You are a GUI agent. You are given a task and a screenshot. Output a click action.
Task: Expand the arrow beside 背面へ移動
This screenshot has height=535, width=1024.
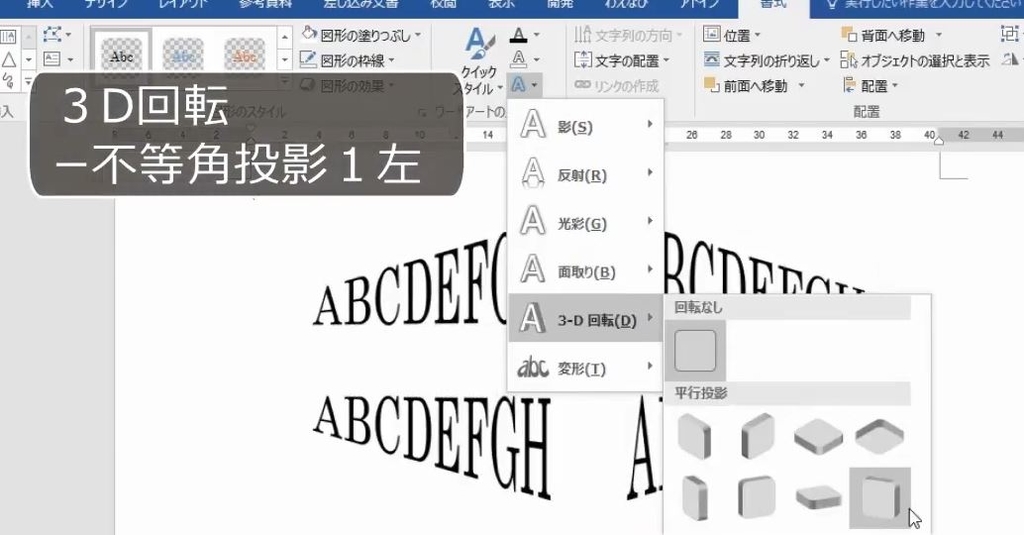[938, 35]
